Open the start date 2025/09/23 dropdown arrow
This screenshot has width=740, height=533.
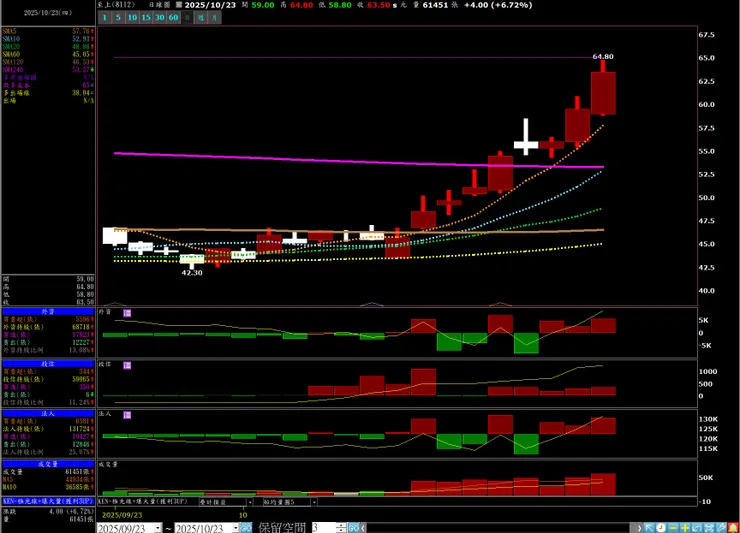click(x=158, y=528)
